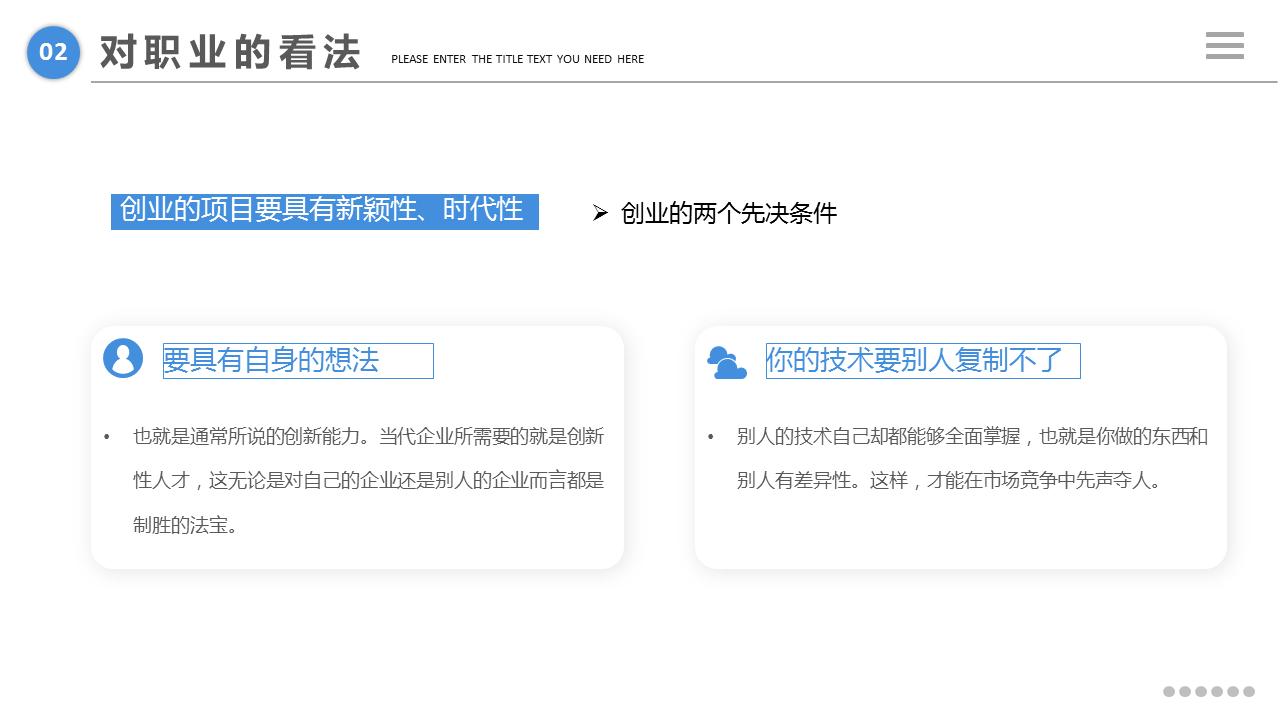This screenshot has height=720, width=1280.
Task: Click the arrow bullet before 创业的两个先决条件
Action: pyautogui.click(x=599, y=213)
